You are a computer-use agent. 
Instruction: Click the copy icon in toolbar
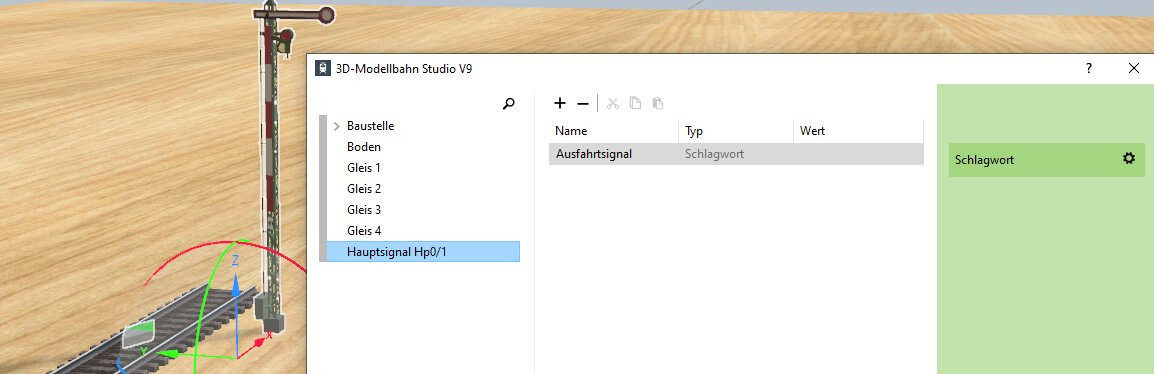pos(635,104)
